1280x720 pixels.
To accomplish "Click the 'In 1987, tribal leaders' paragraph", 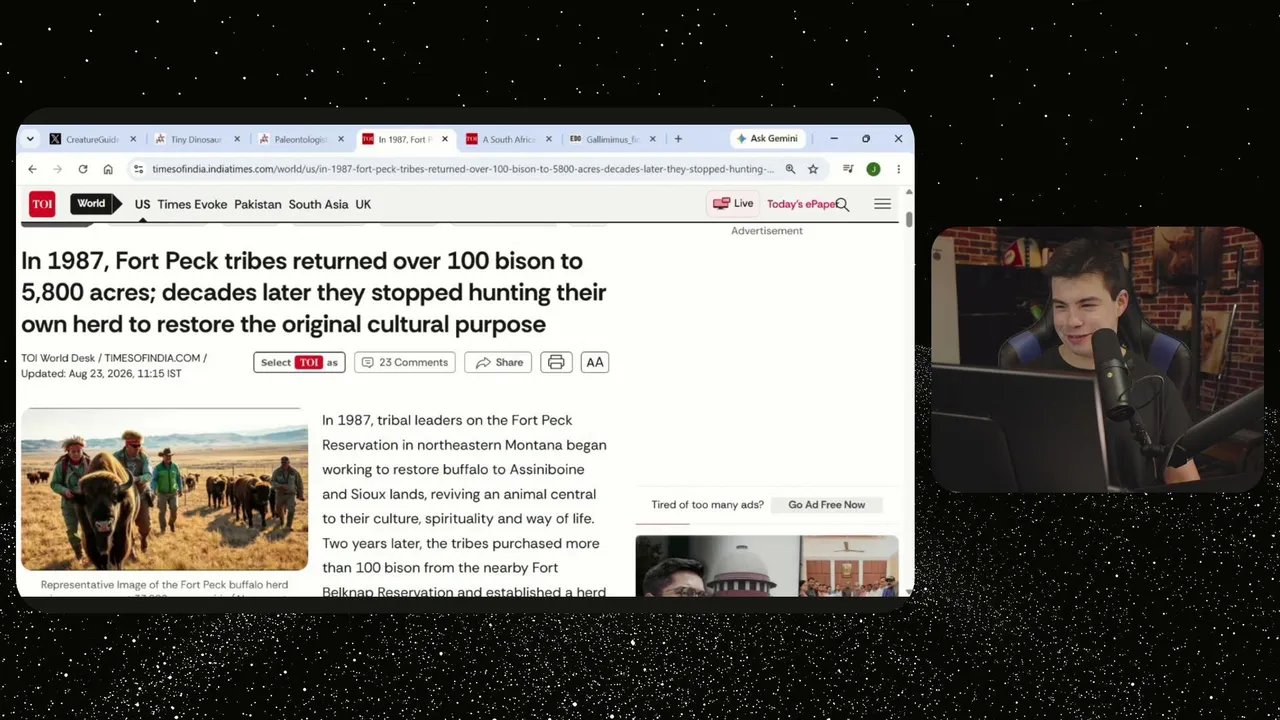I will (x=464, y=506).
